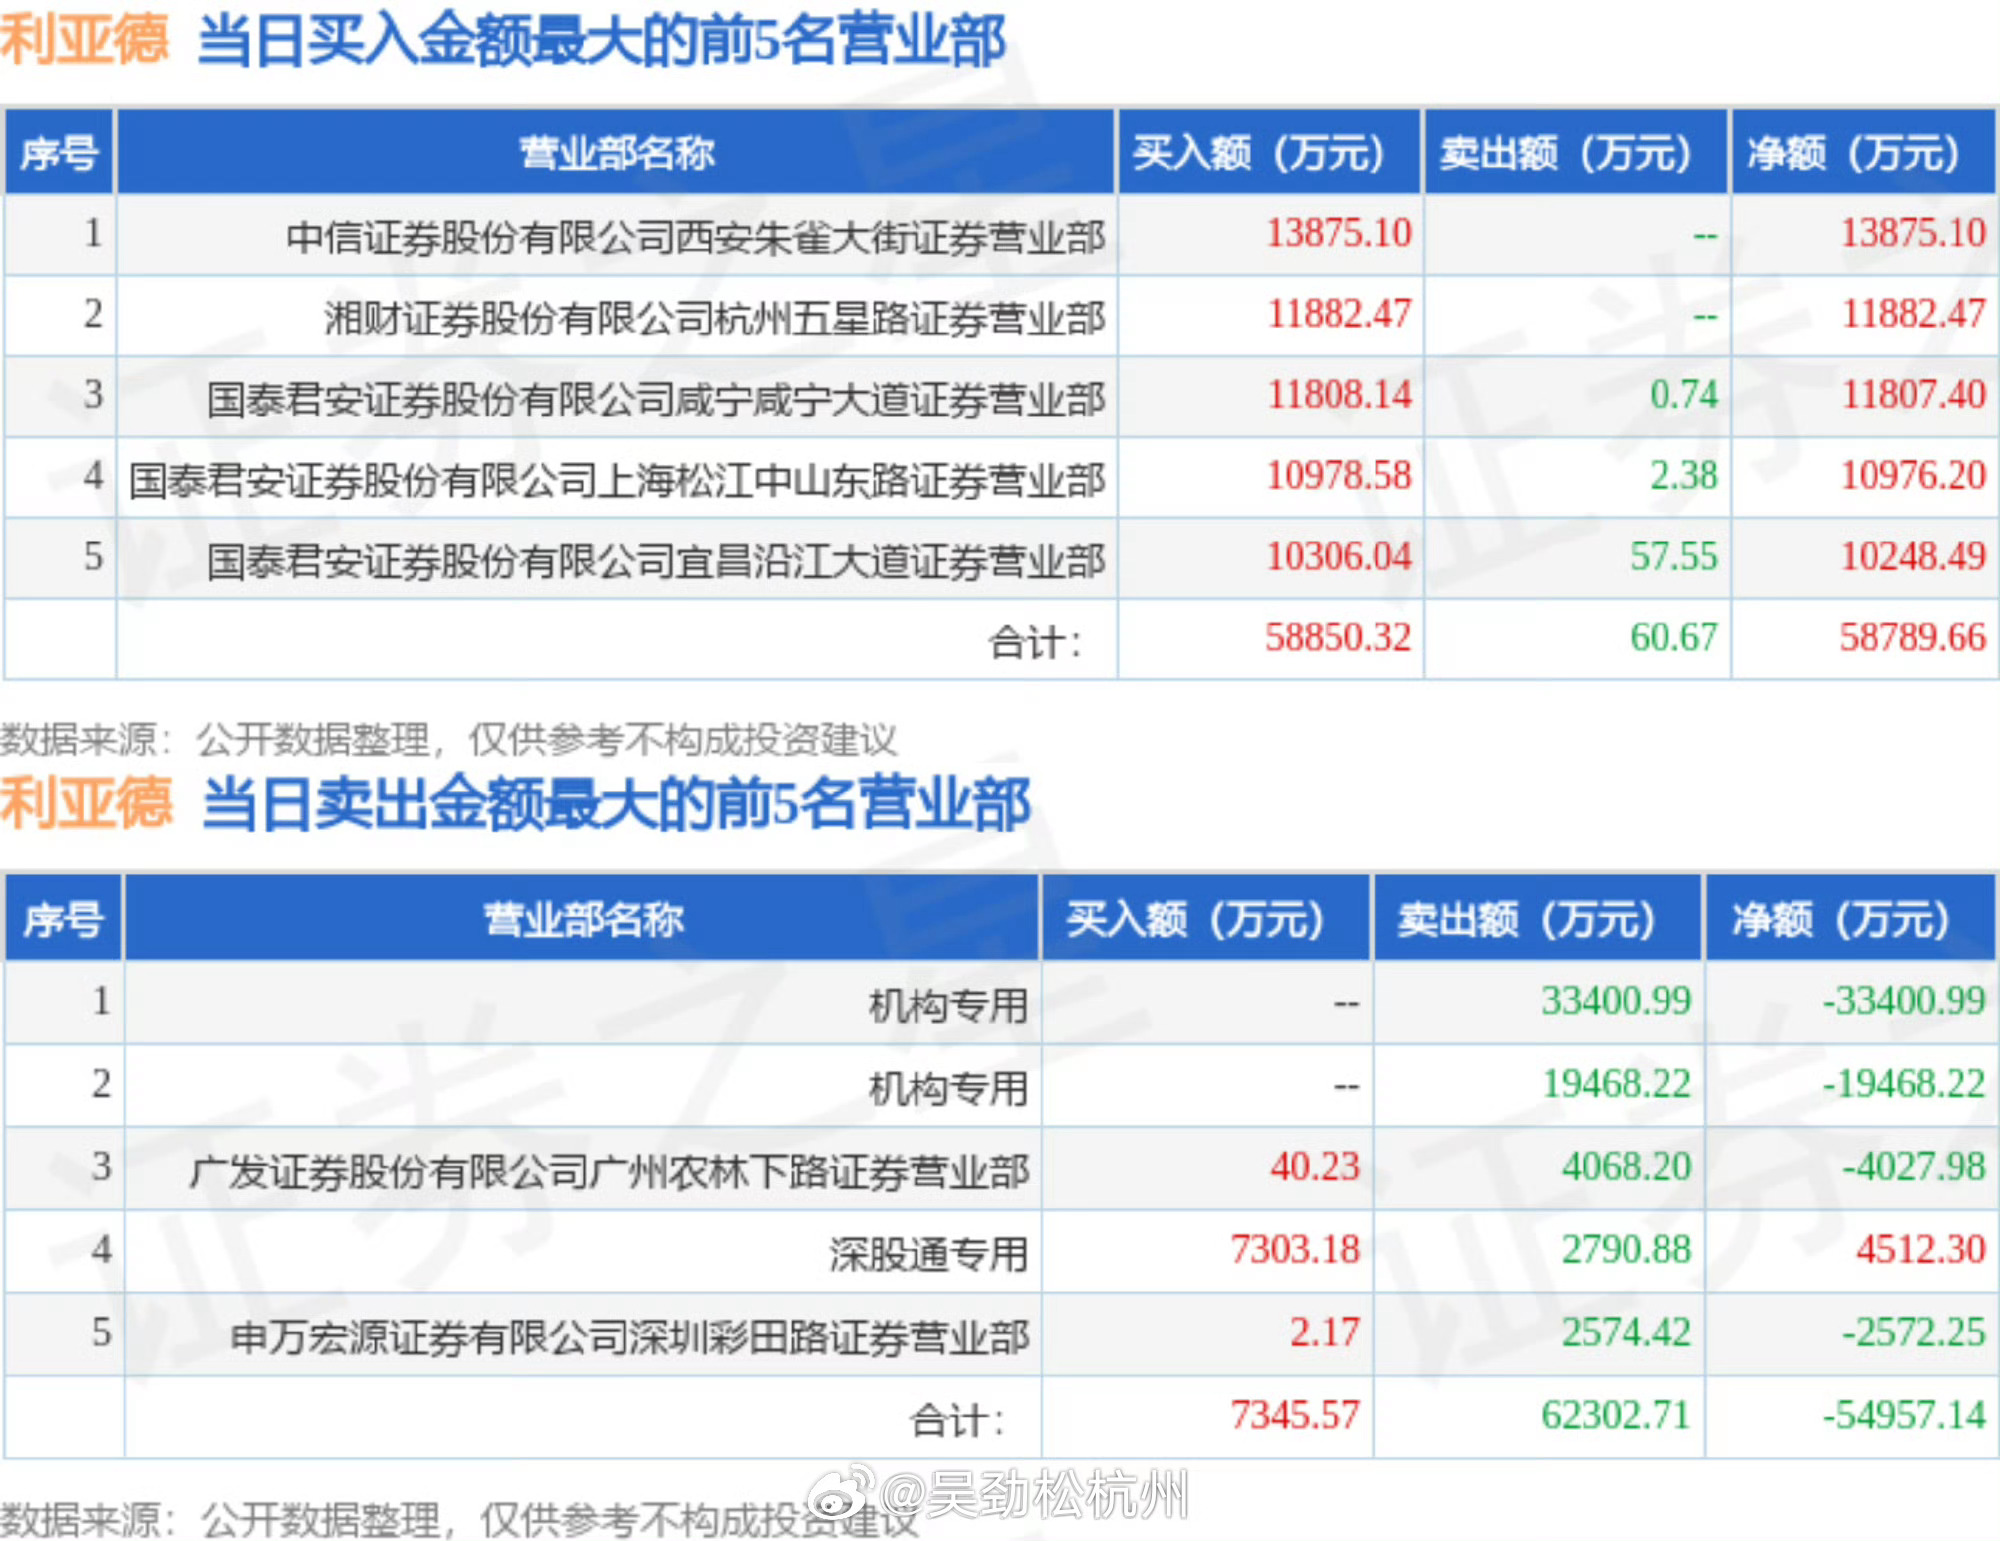
Task: Click the buy amount 2.17
Action: [1324, 1332]
